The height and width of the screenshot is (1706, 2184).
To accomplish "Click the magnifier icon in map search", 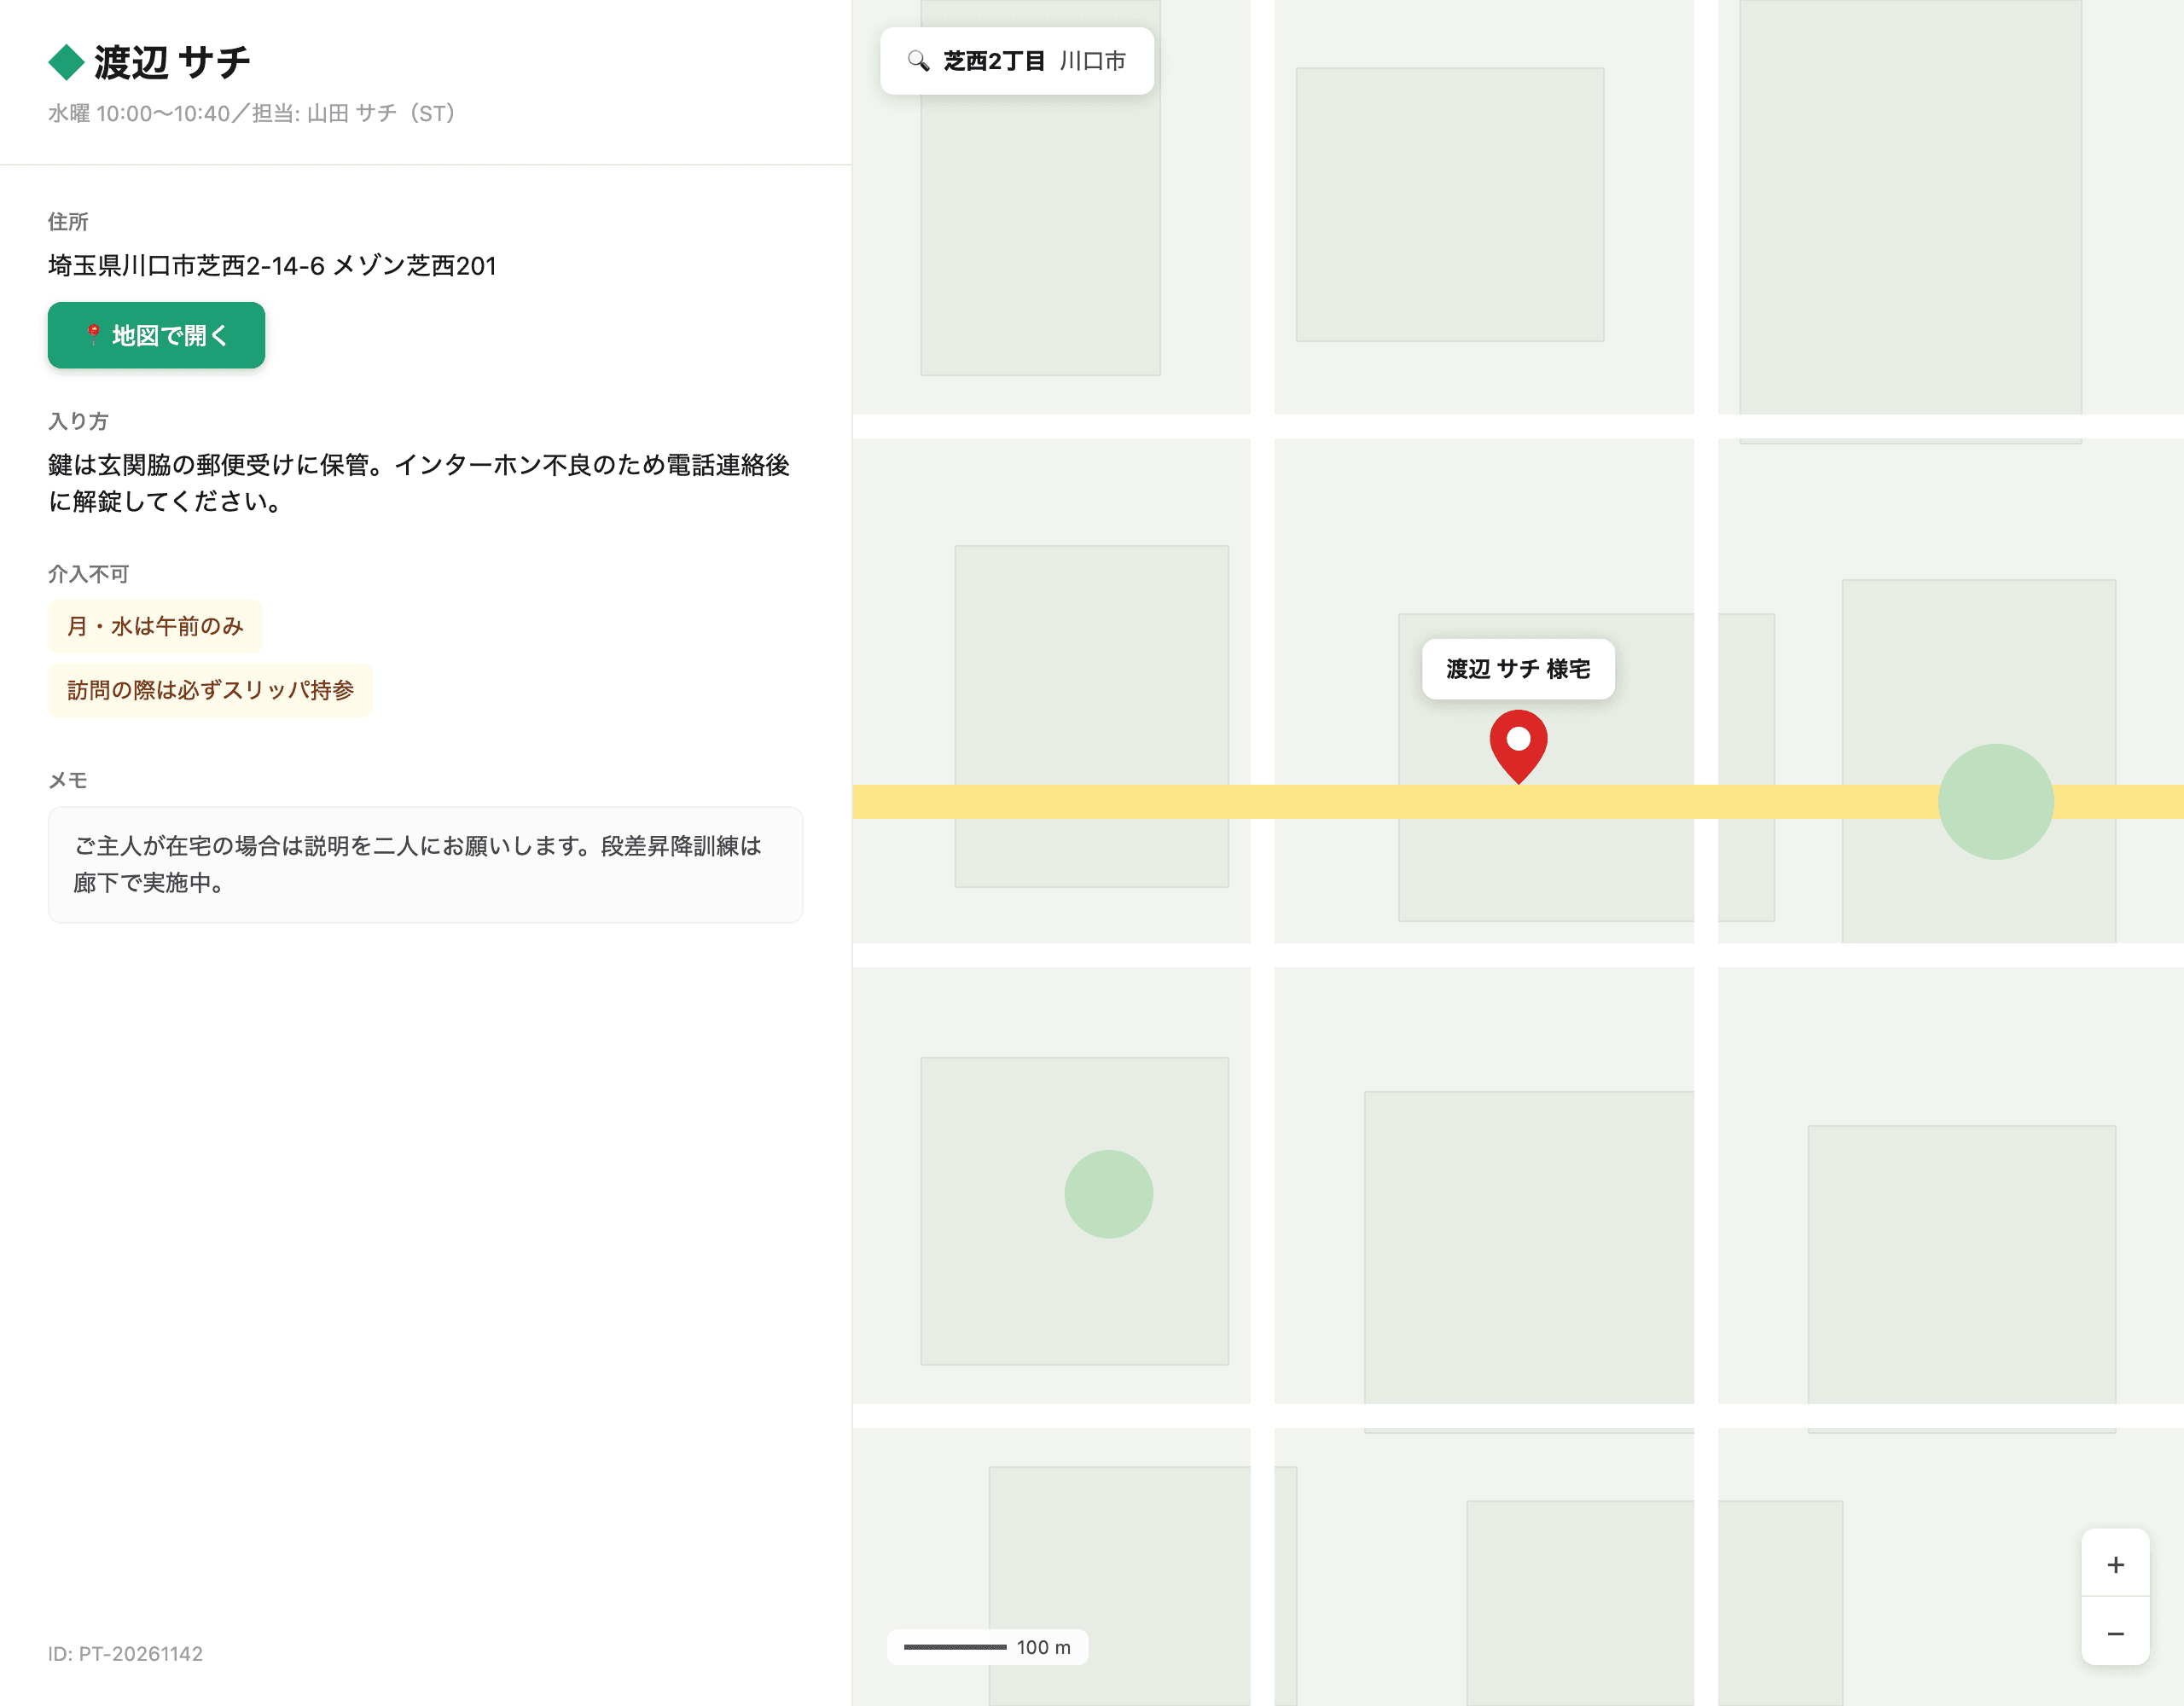I will [917, 61].
